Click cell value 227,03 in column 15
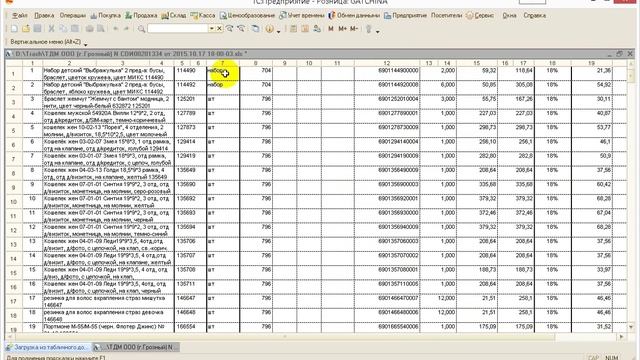Image resolution: width=640 pixels, height=360 pixels. click(x=477, y=116)
